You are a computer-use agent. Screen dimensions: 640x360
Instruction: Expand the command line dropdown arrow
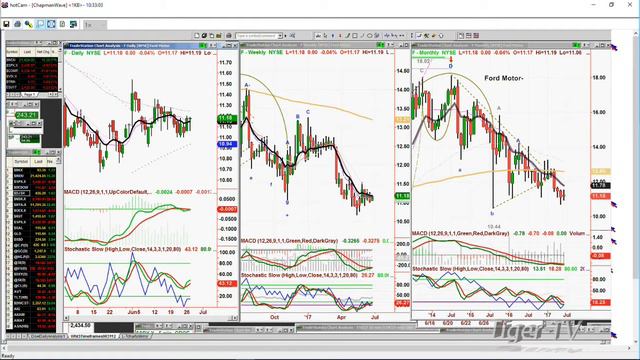click(x=280, y=36)
